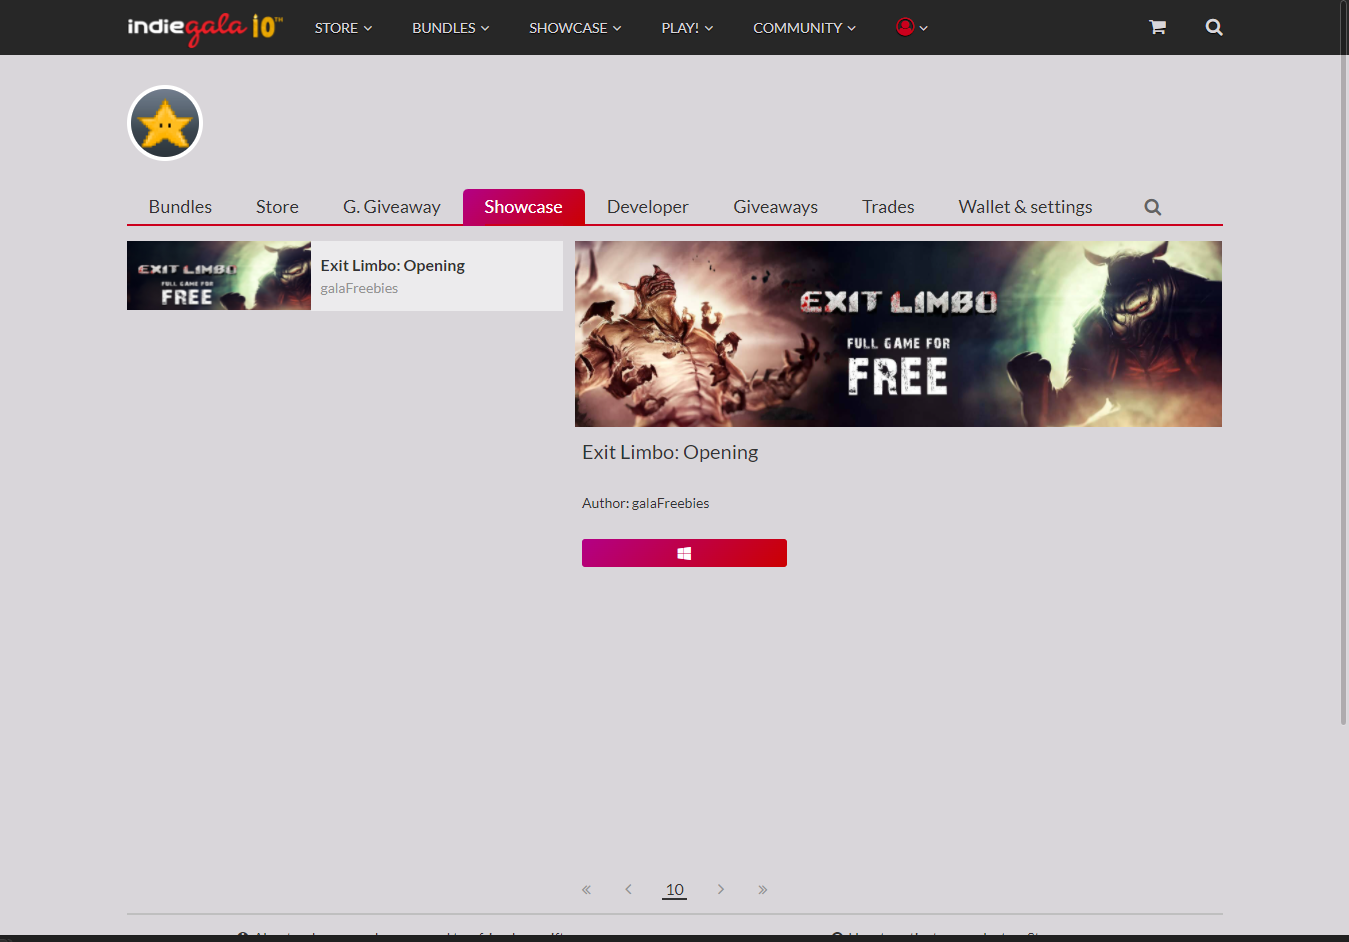Click galaFreebies under list entry

(x=359, y=288)
